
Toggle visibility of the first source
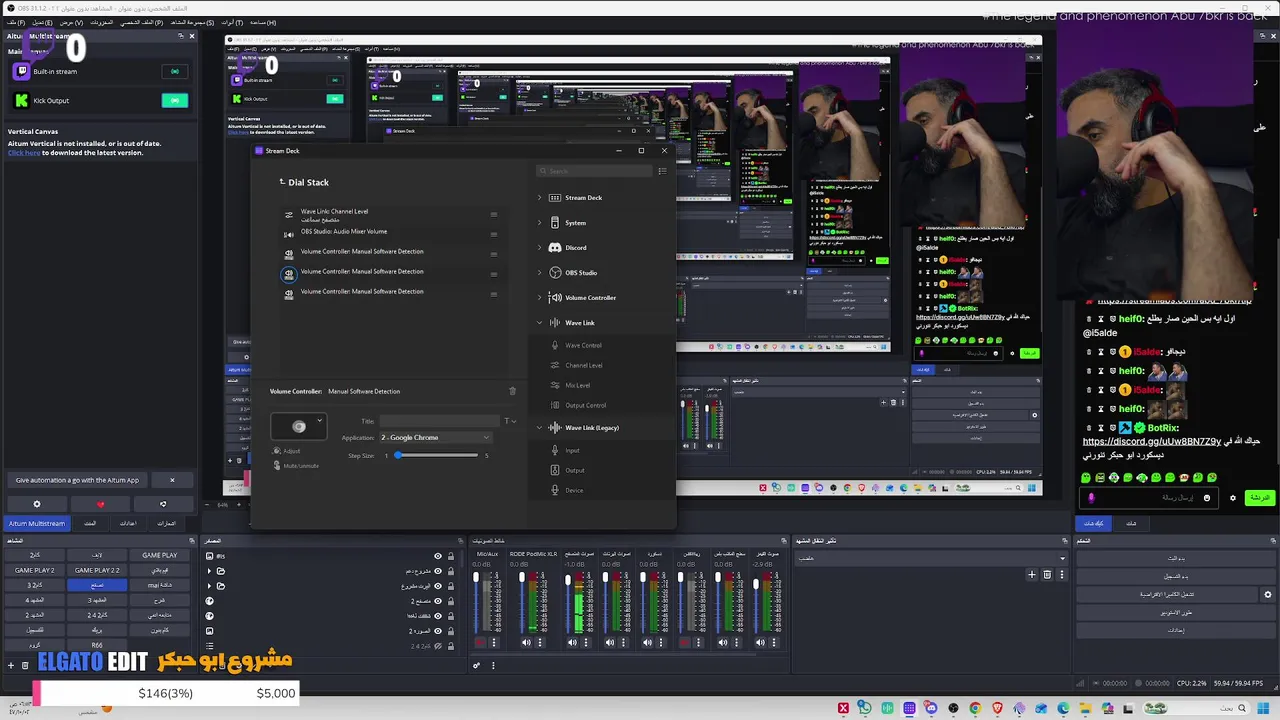coord(437,556)
